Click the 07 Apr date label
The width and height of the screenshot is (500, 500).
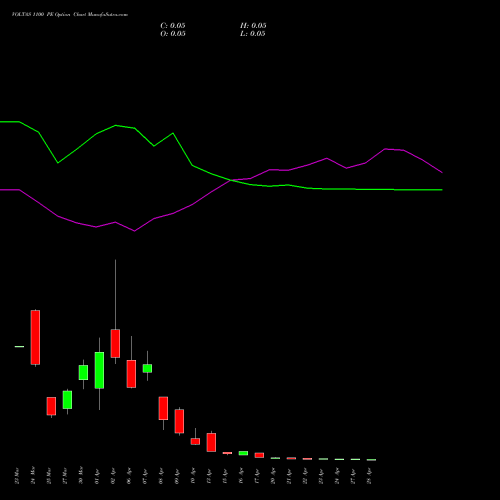tap(145, 476)
